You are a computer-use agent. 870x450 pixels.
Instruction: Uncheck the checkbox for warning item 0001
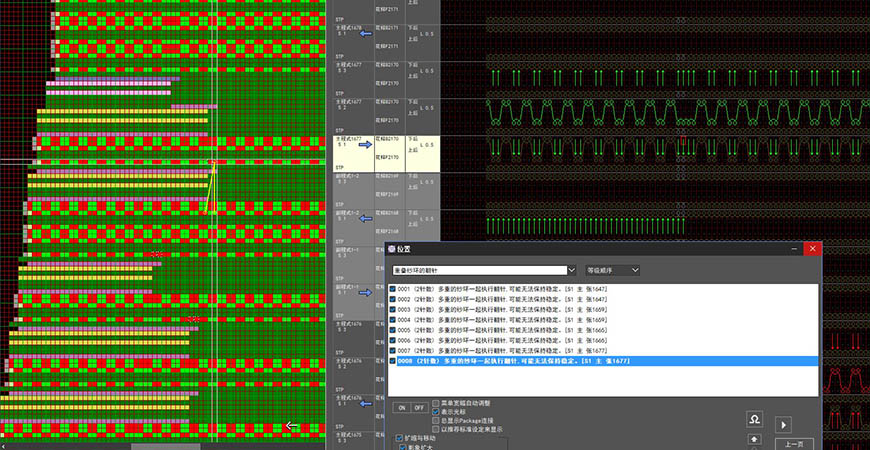click(393, 290)
